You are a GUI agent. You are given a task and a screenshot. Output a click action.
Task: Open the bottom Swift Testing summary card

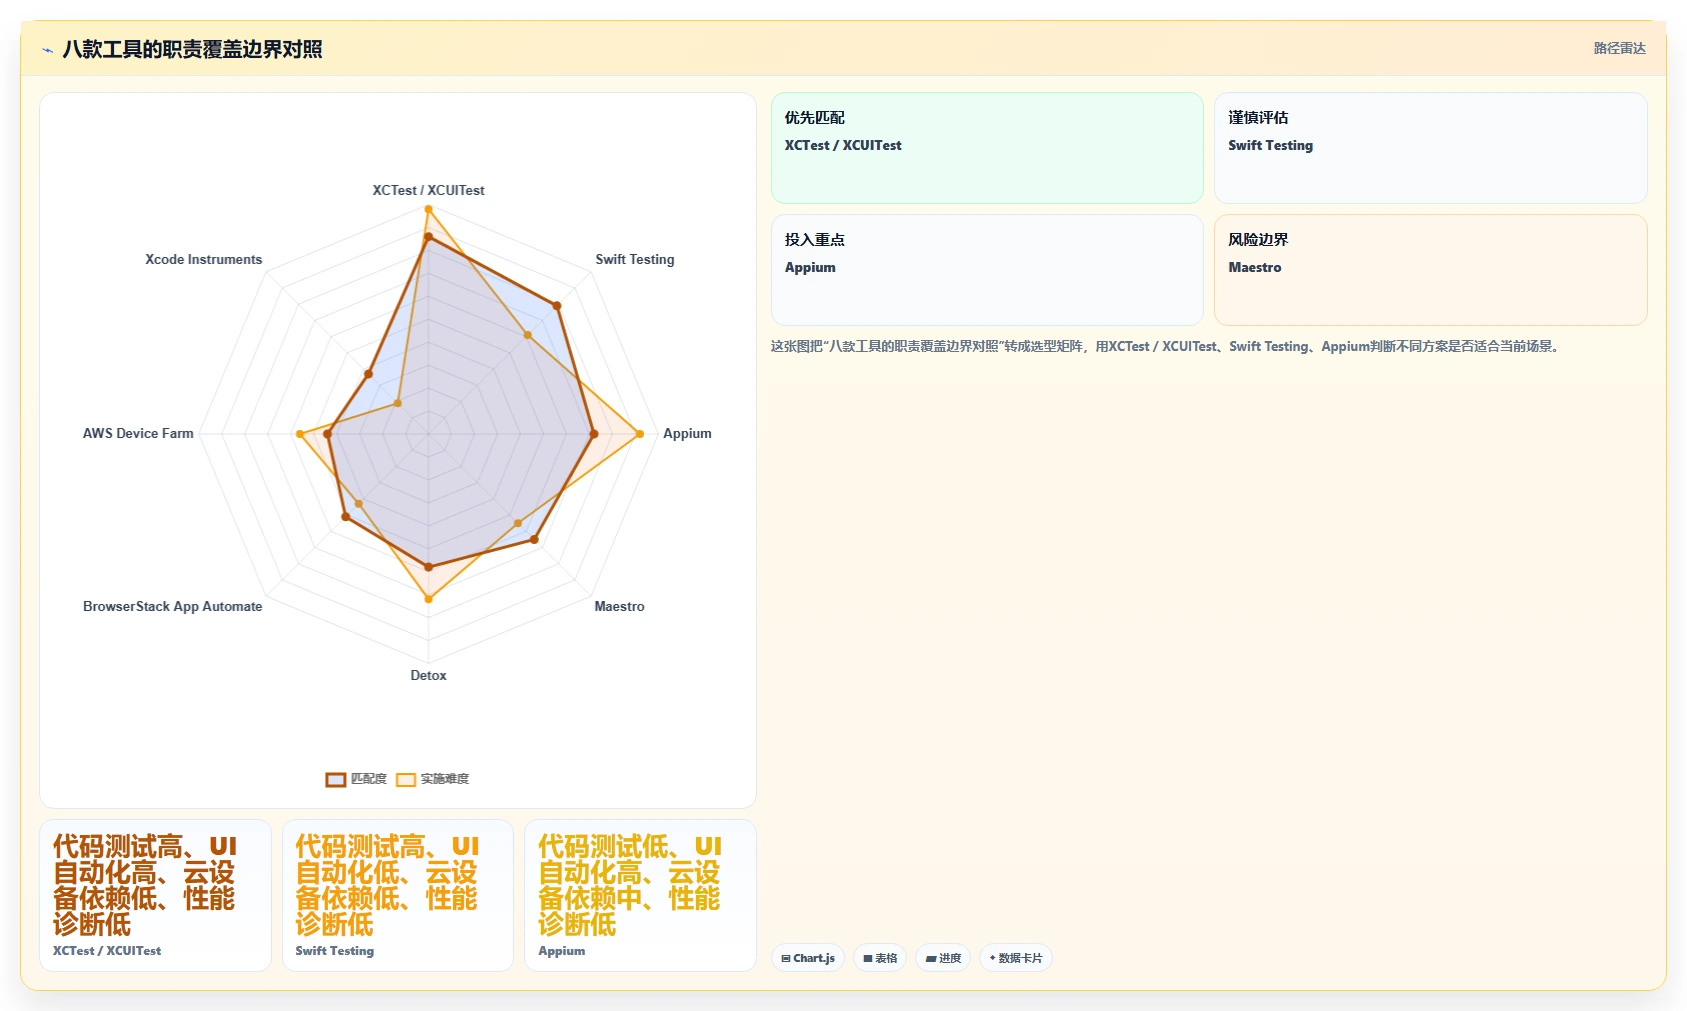pos(398,895)
